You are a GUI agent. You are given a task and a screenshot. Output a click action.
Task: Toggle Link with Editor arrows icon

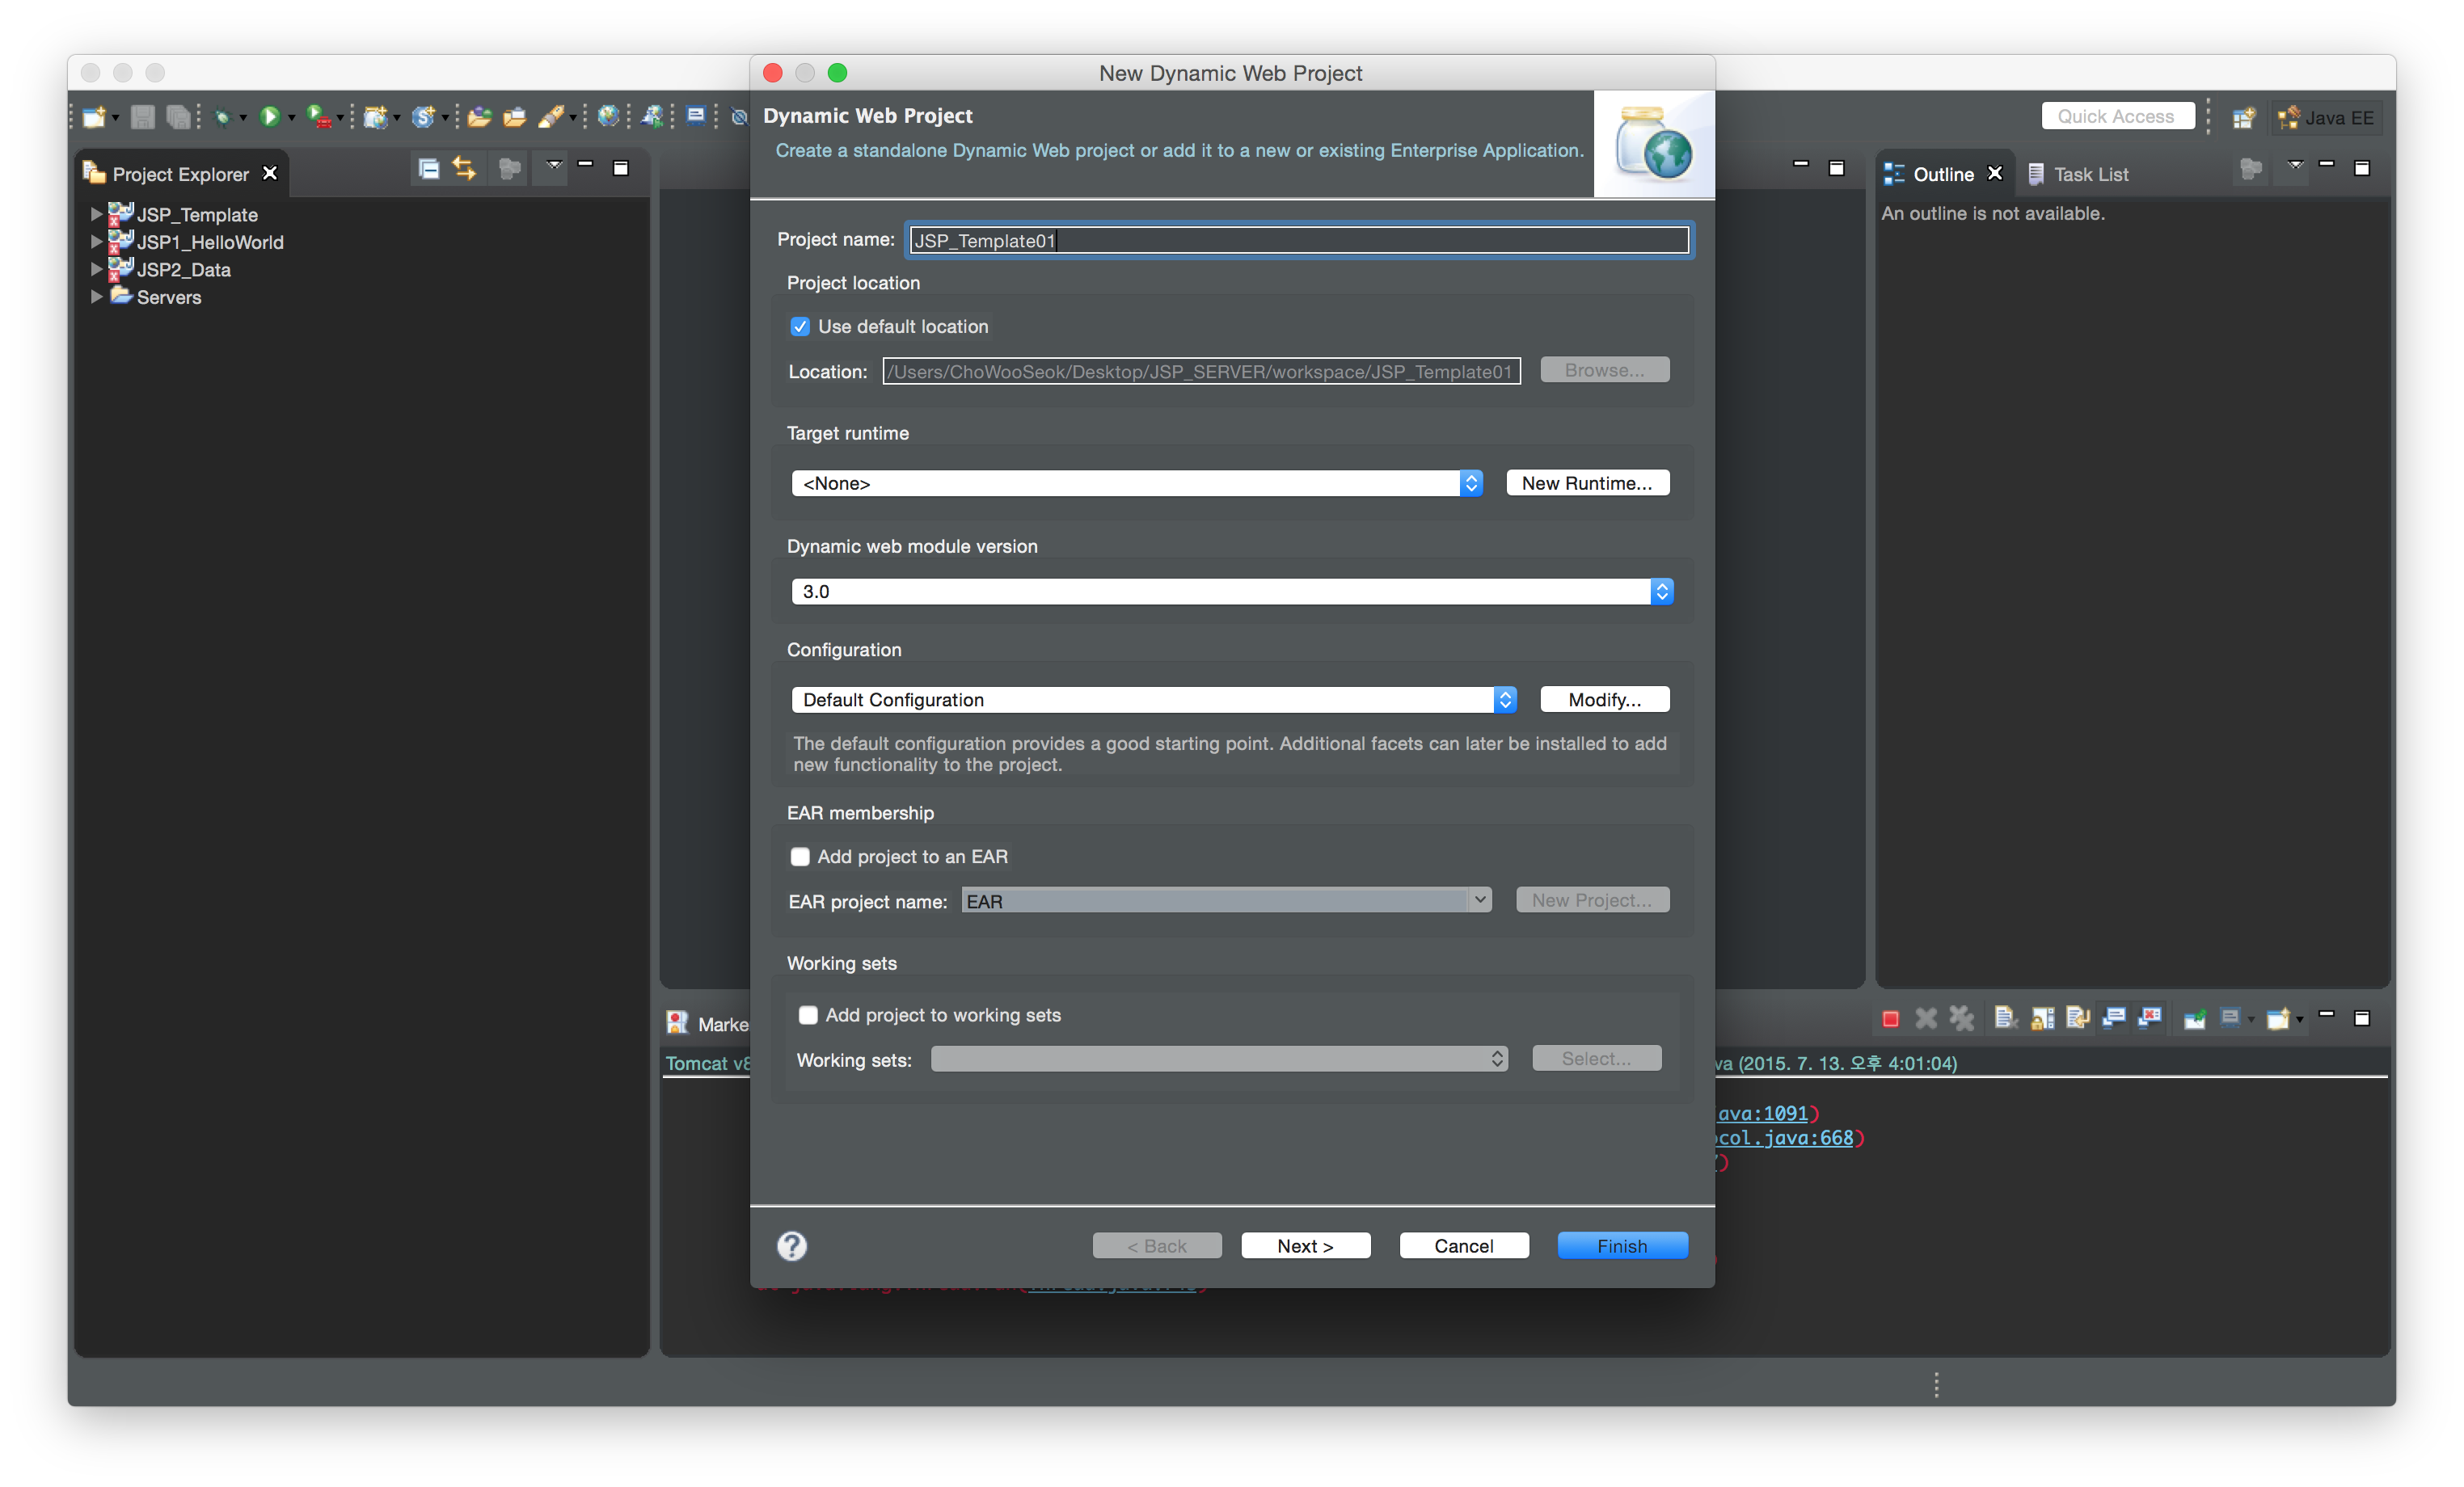464,169
